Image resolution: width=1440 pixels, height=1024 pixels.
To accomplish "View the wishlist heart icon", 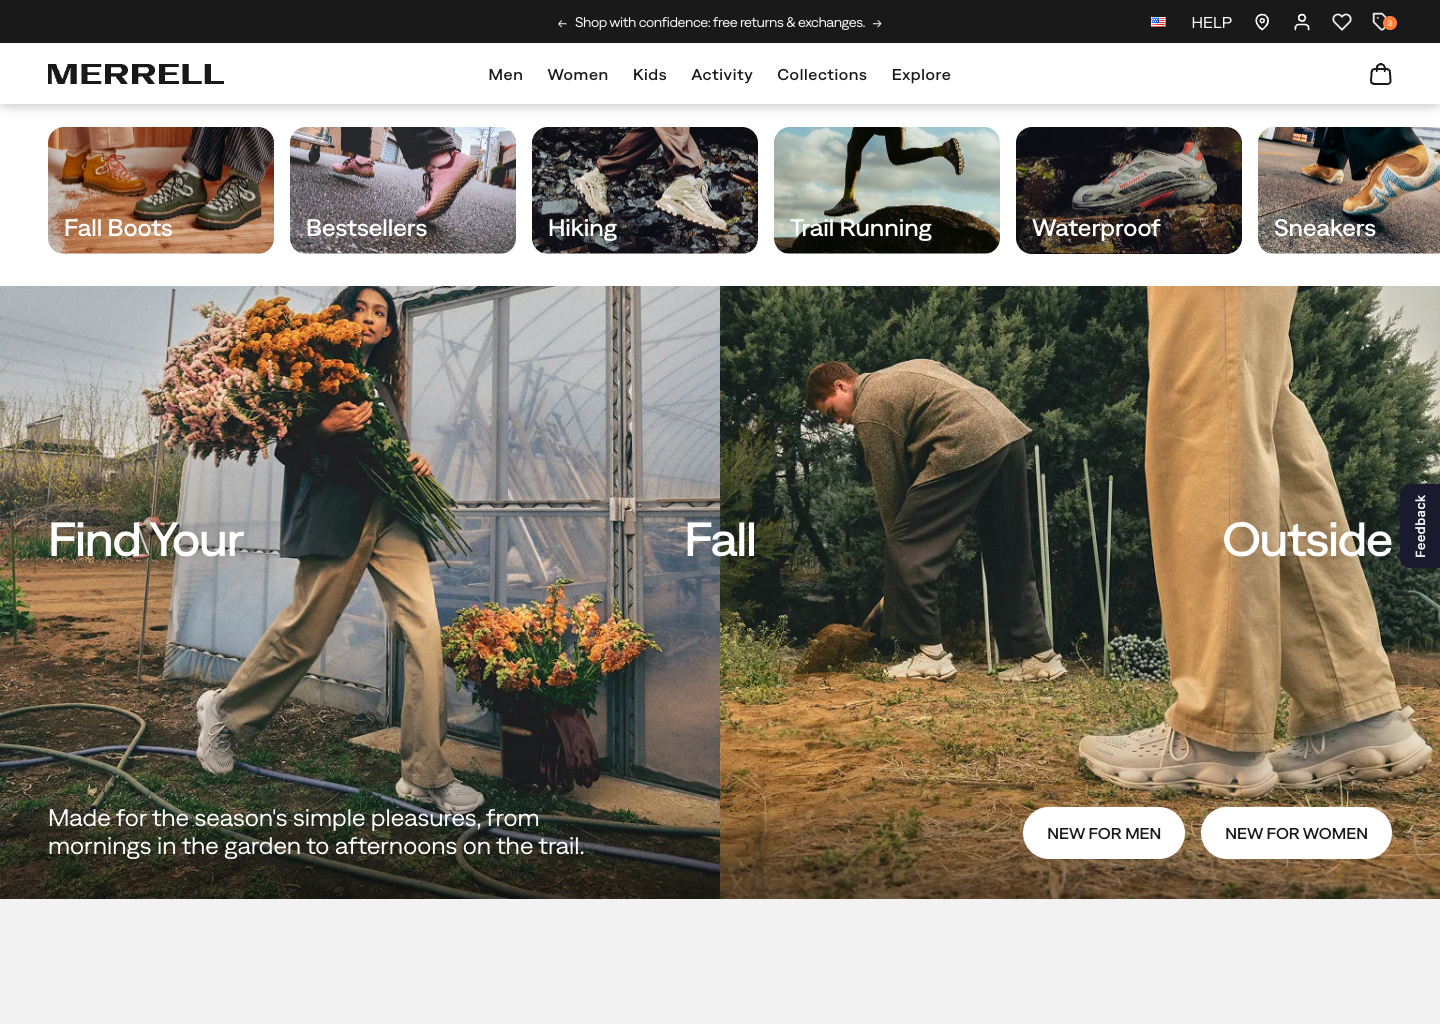I will click(x=1342, y=22).
